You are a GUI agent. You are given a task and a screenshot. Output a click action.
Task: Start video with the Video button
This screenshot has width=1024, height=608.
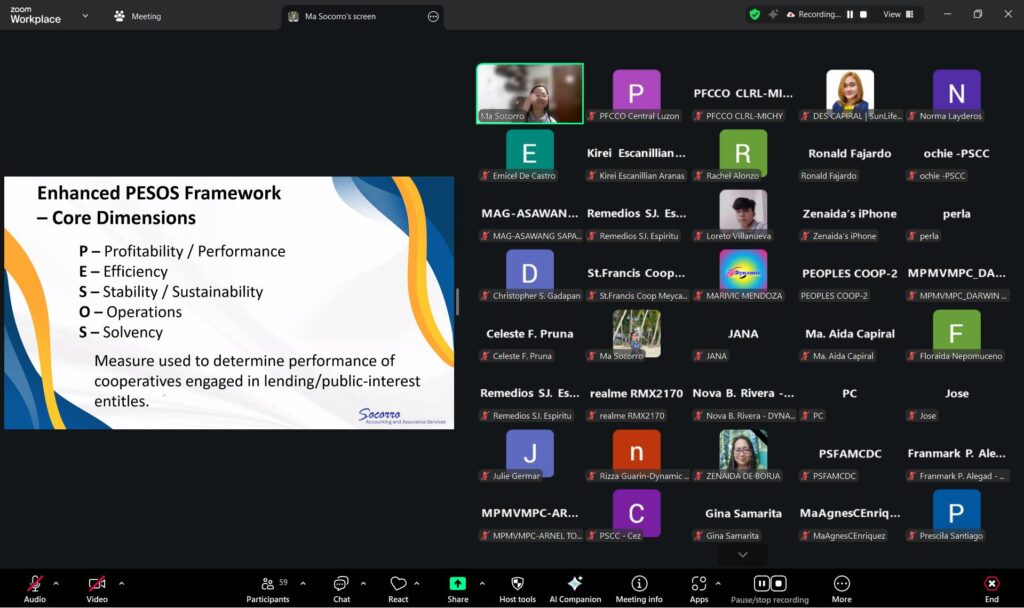pyautogui.click(x=97, y=585)
